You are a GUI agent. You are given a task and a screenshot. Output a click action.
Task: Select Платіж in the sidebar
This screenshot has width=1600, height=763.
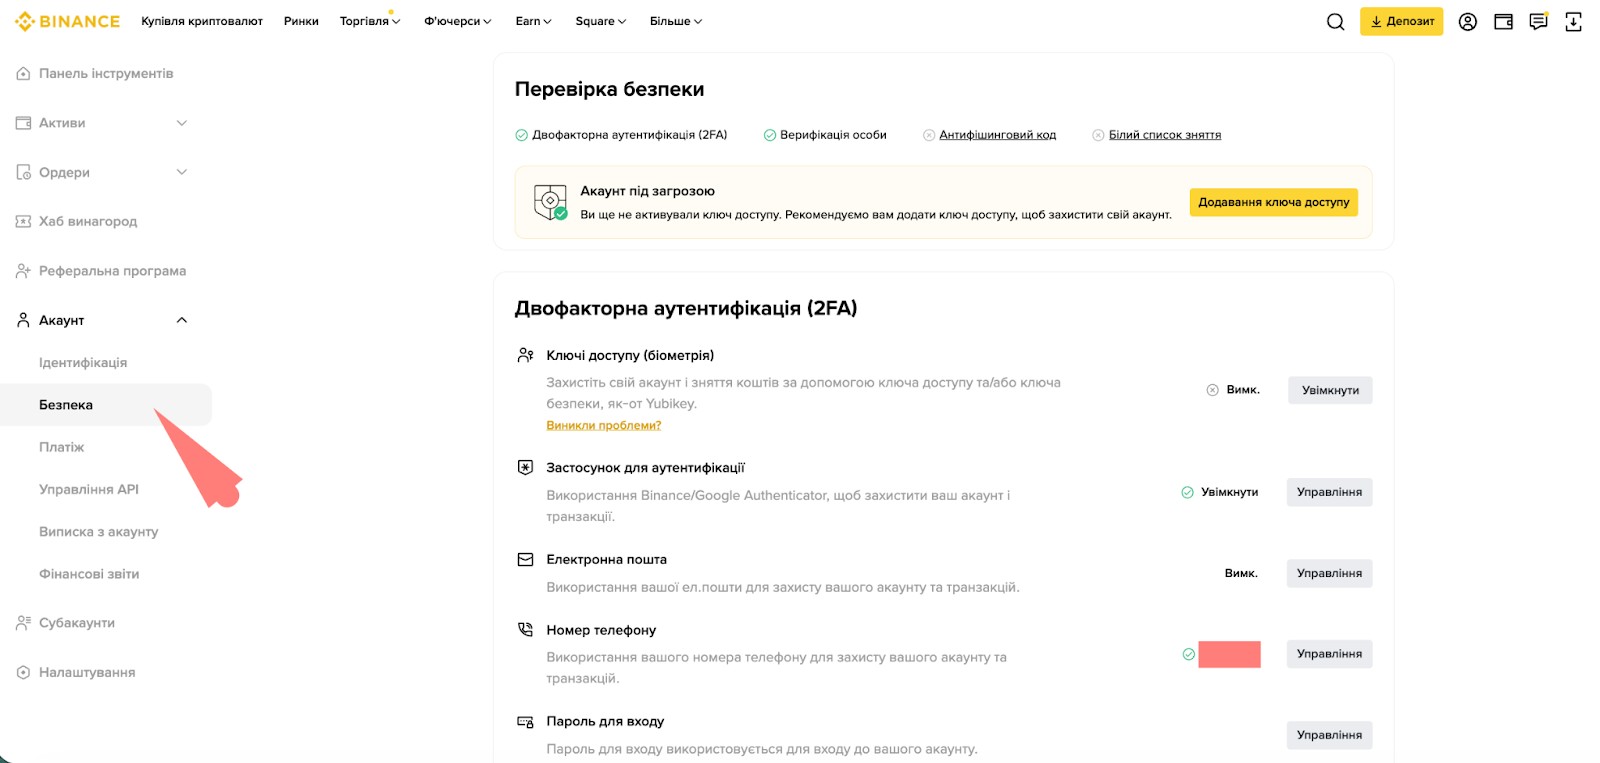coord(61,447)
